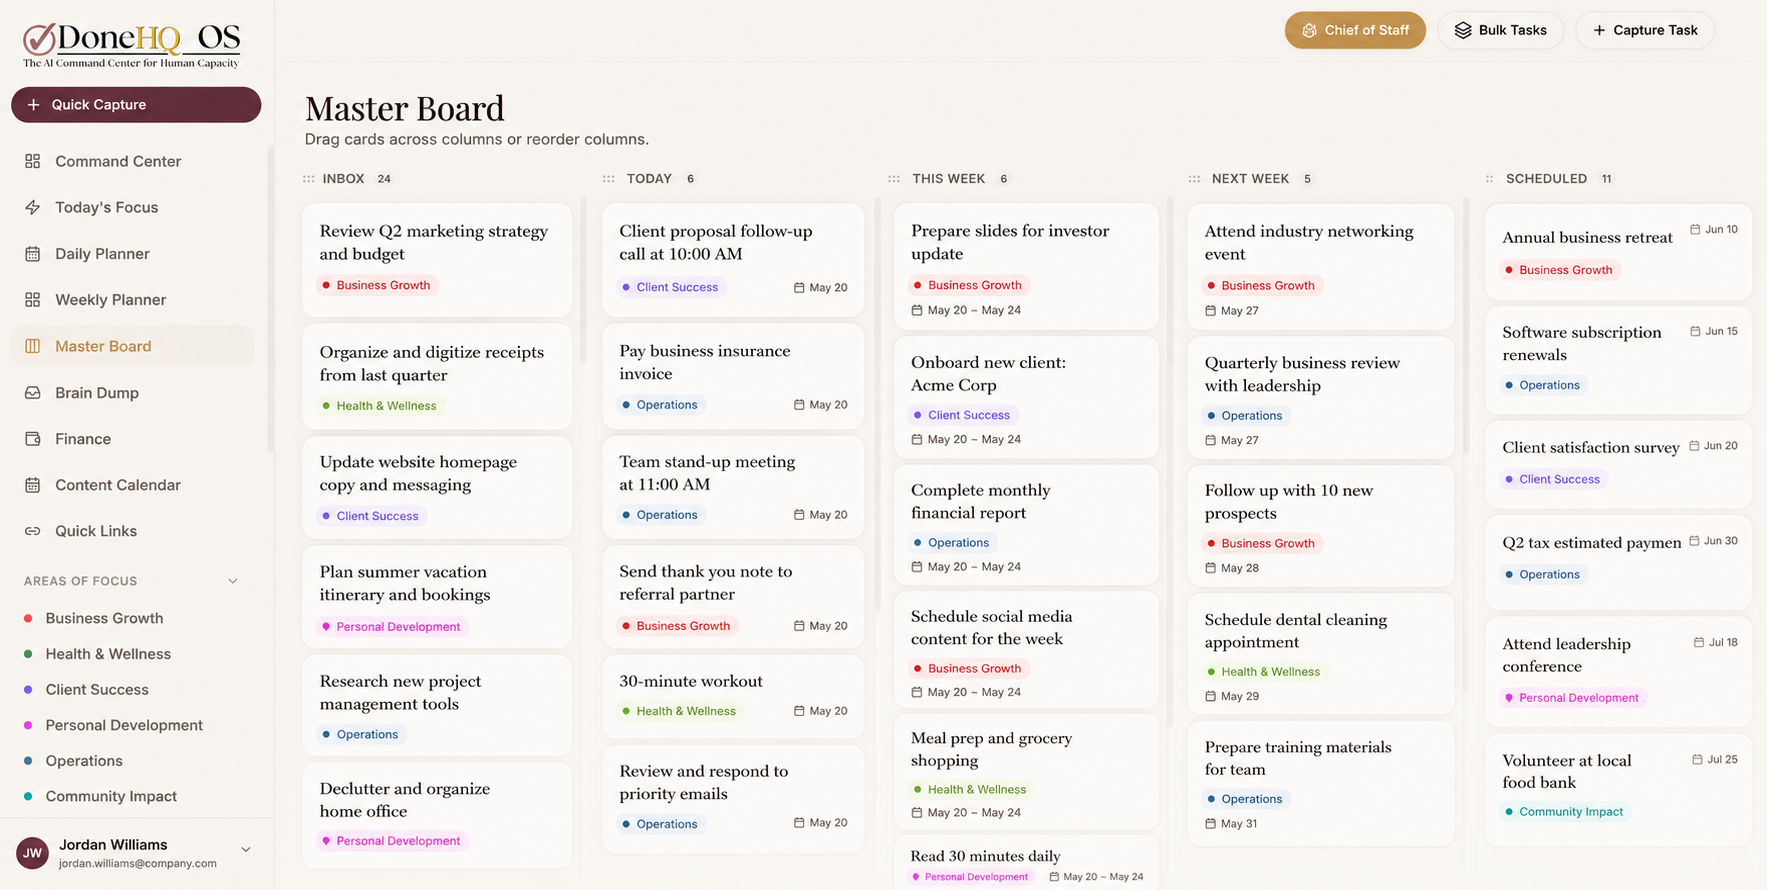Click the Today's Focus lightning icon
The height and width of the screenshot is (890, 1767).
[x=33, y=207]
